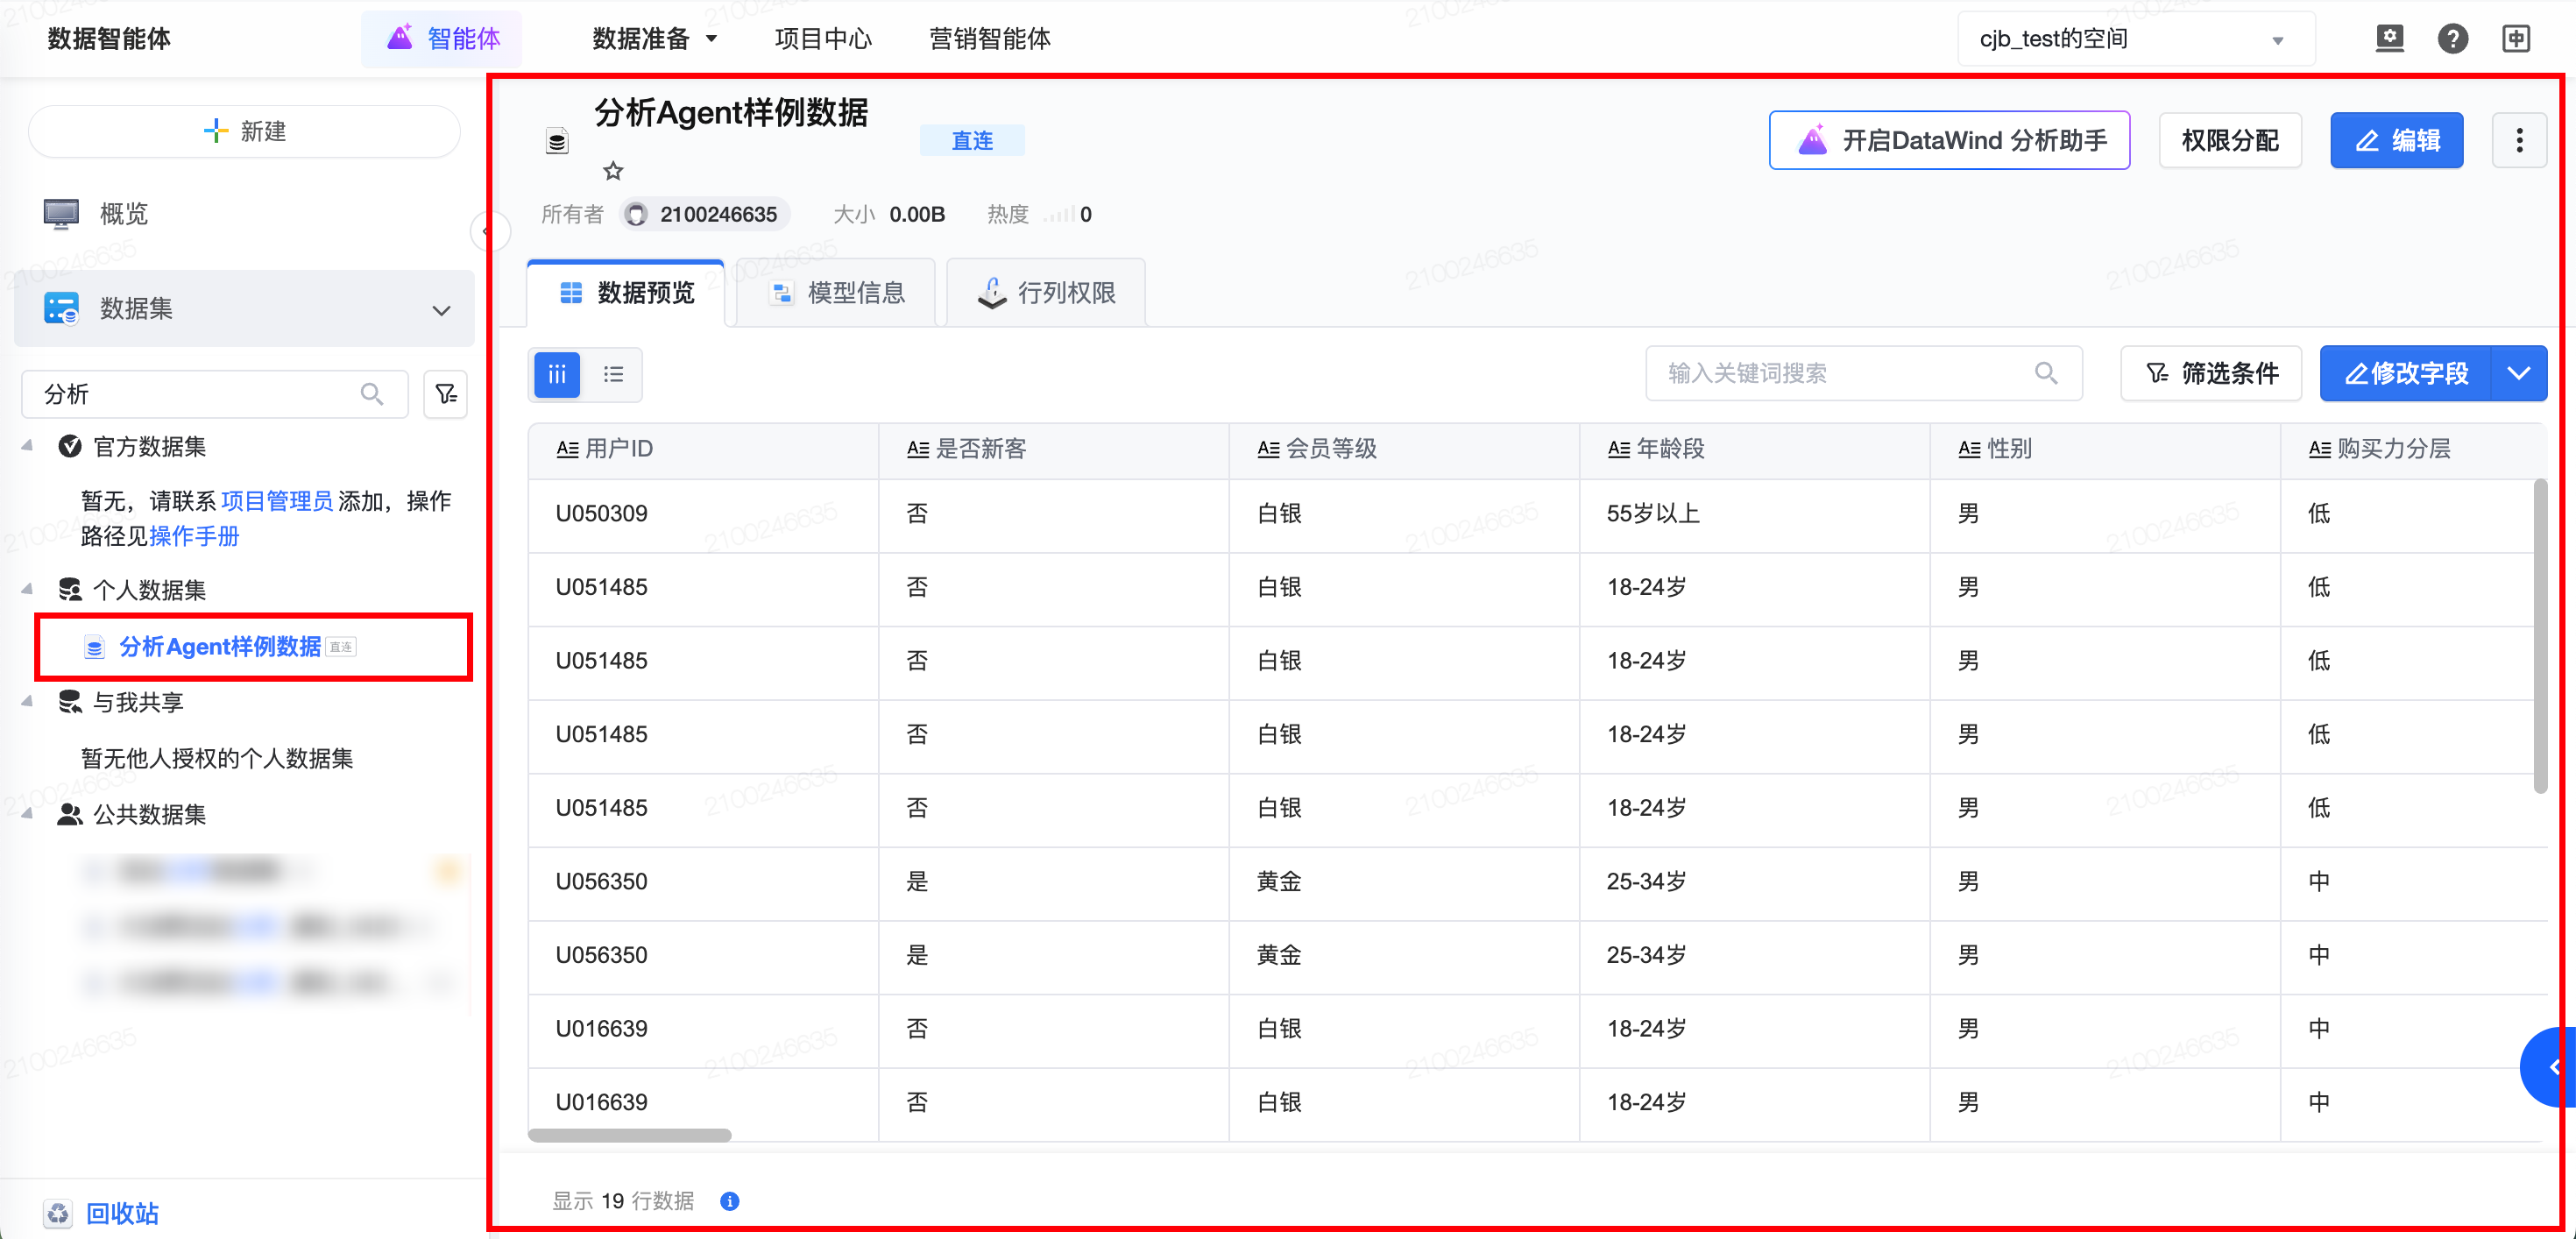Click the owner avatar 2100246635

click(x=636, y=214)
